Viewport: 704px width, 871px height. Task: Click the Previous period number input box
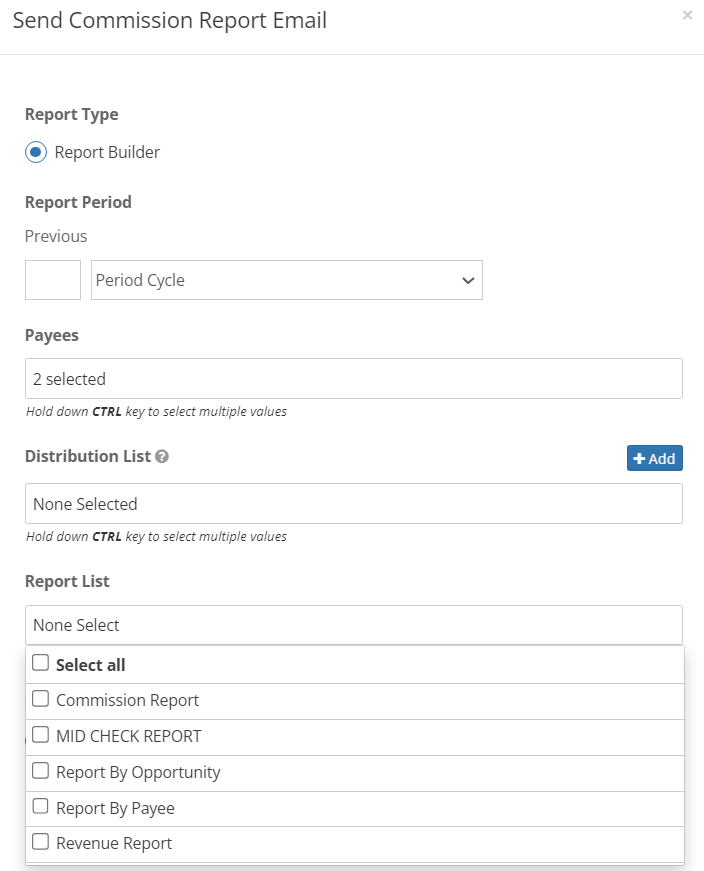(53, 280)
